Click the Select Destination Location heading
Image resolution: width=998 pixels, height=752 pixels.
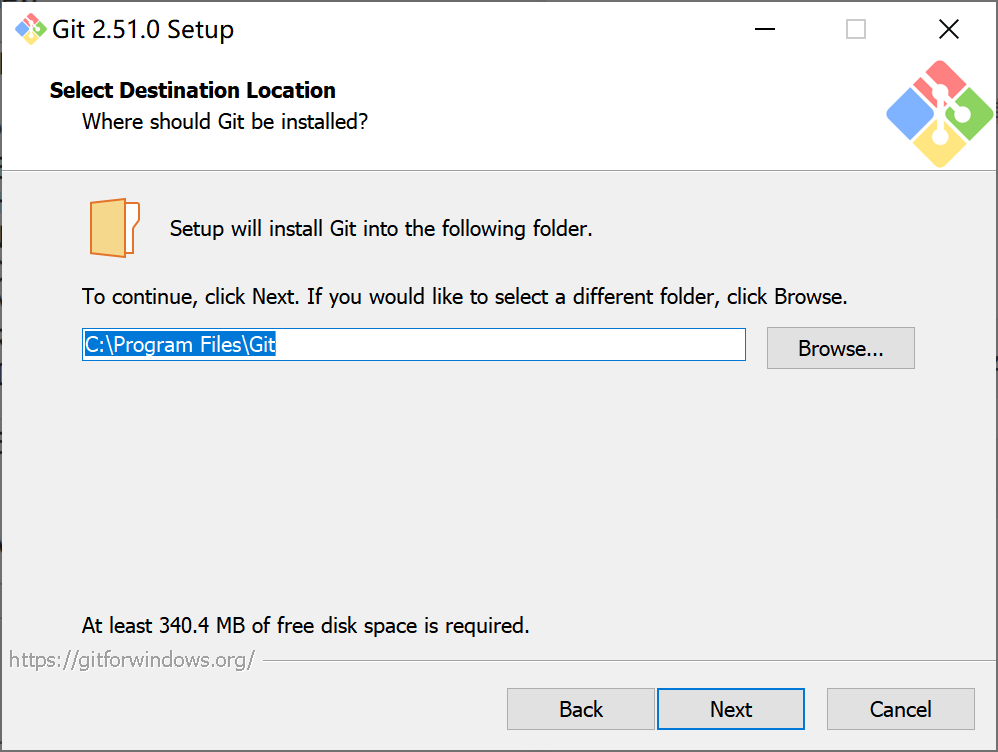pos(192,90)
